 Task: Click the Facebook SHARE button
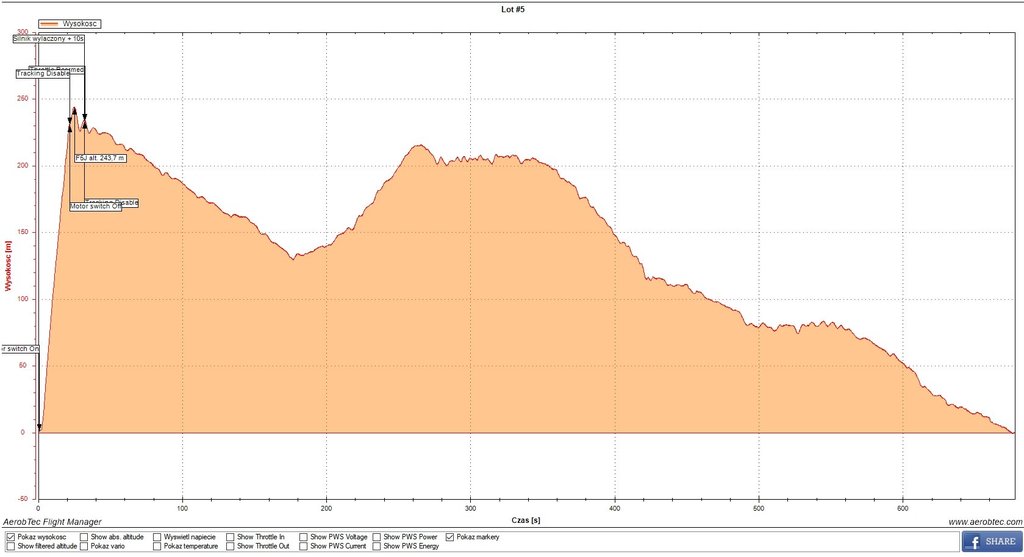coord(992,541)
